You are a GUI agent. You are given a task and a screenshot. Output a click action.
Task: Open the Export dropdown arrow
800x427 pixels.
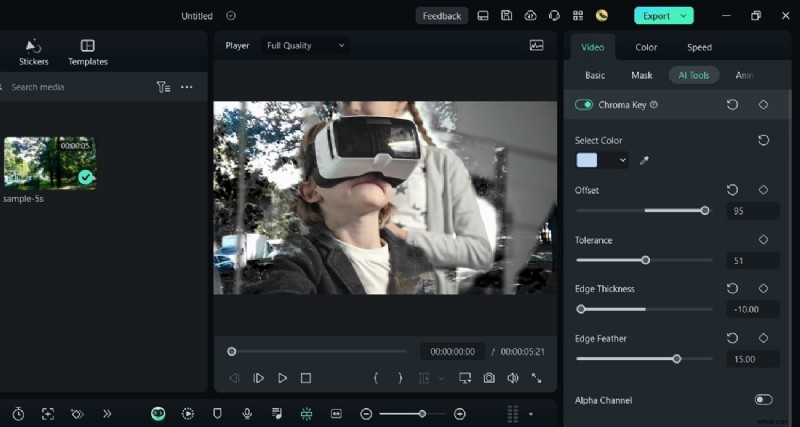tap(684, 16)
